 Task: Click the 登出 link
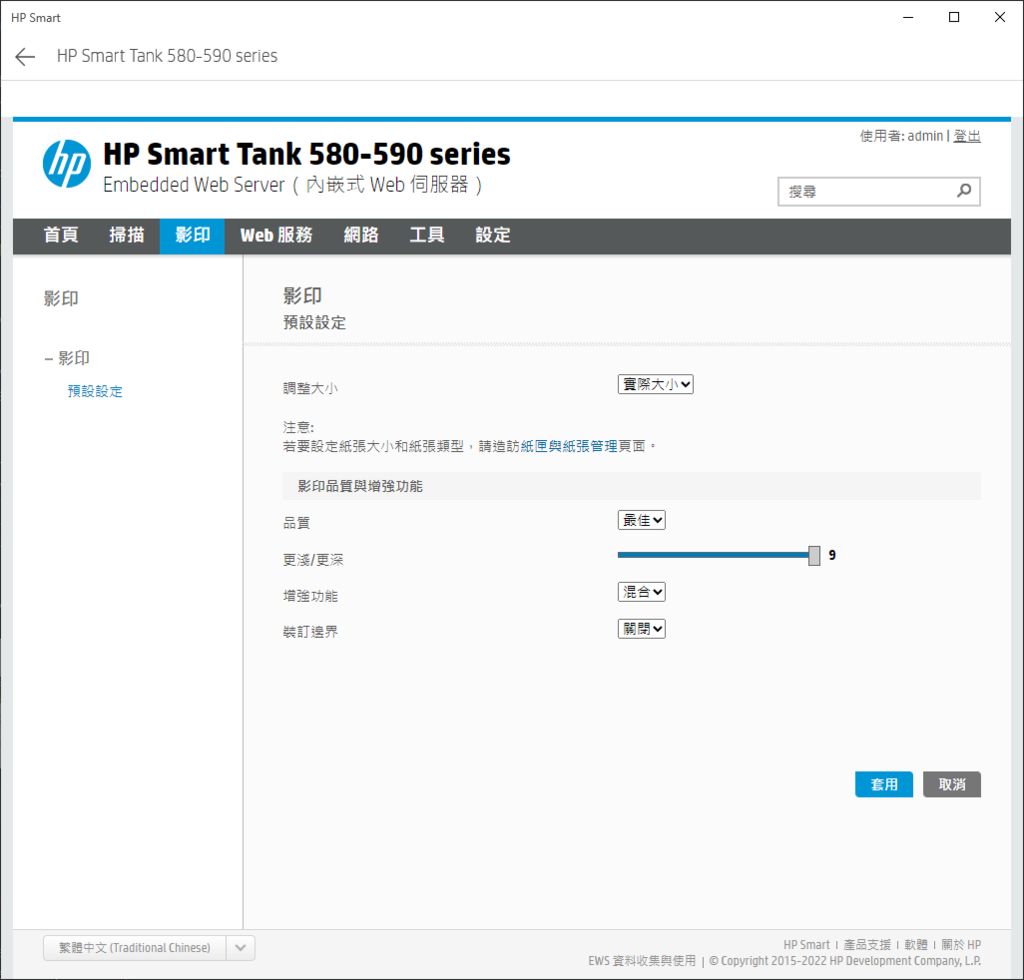(x=967, y=136)
